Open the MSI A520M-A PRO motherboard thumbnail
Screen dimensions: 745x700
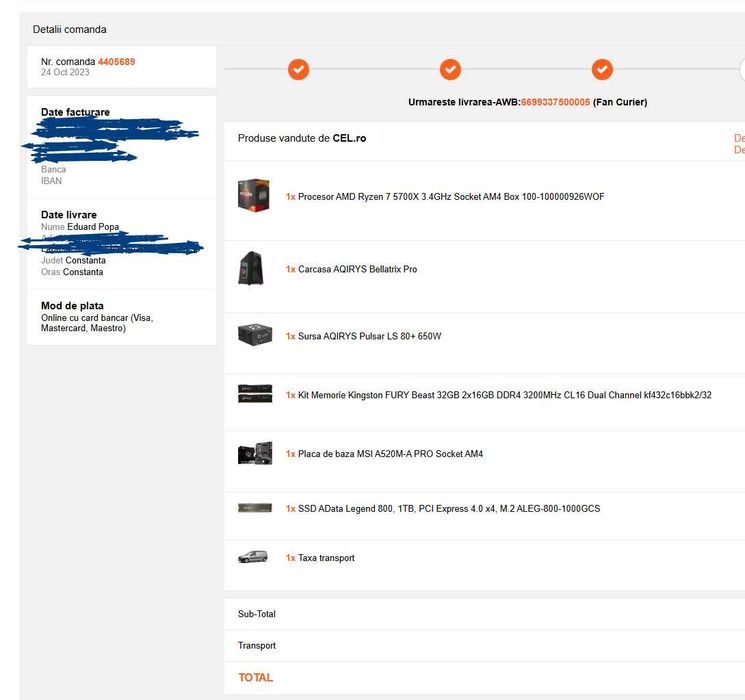tap(255, 453)
